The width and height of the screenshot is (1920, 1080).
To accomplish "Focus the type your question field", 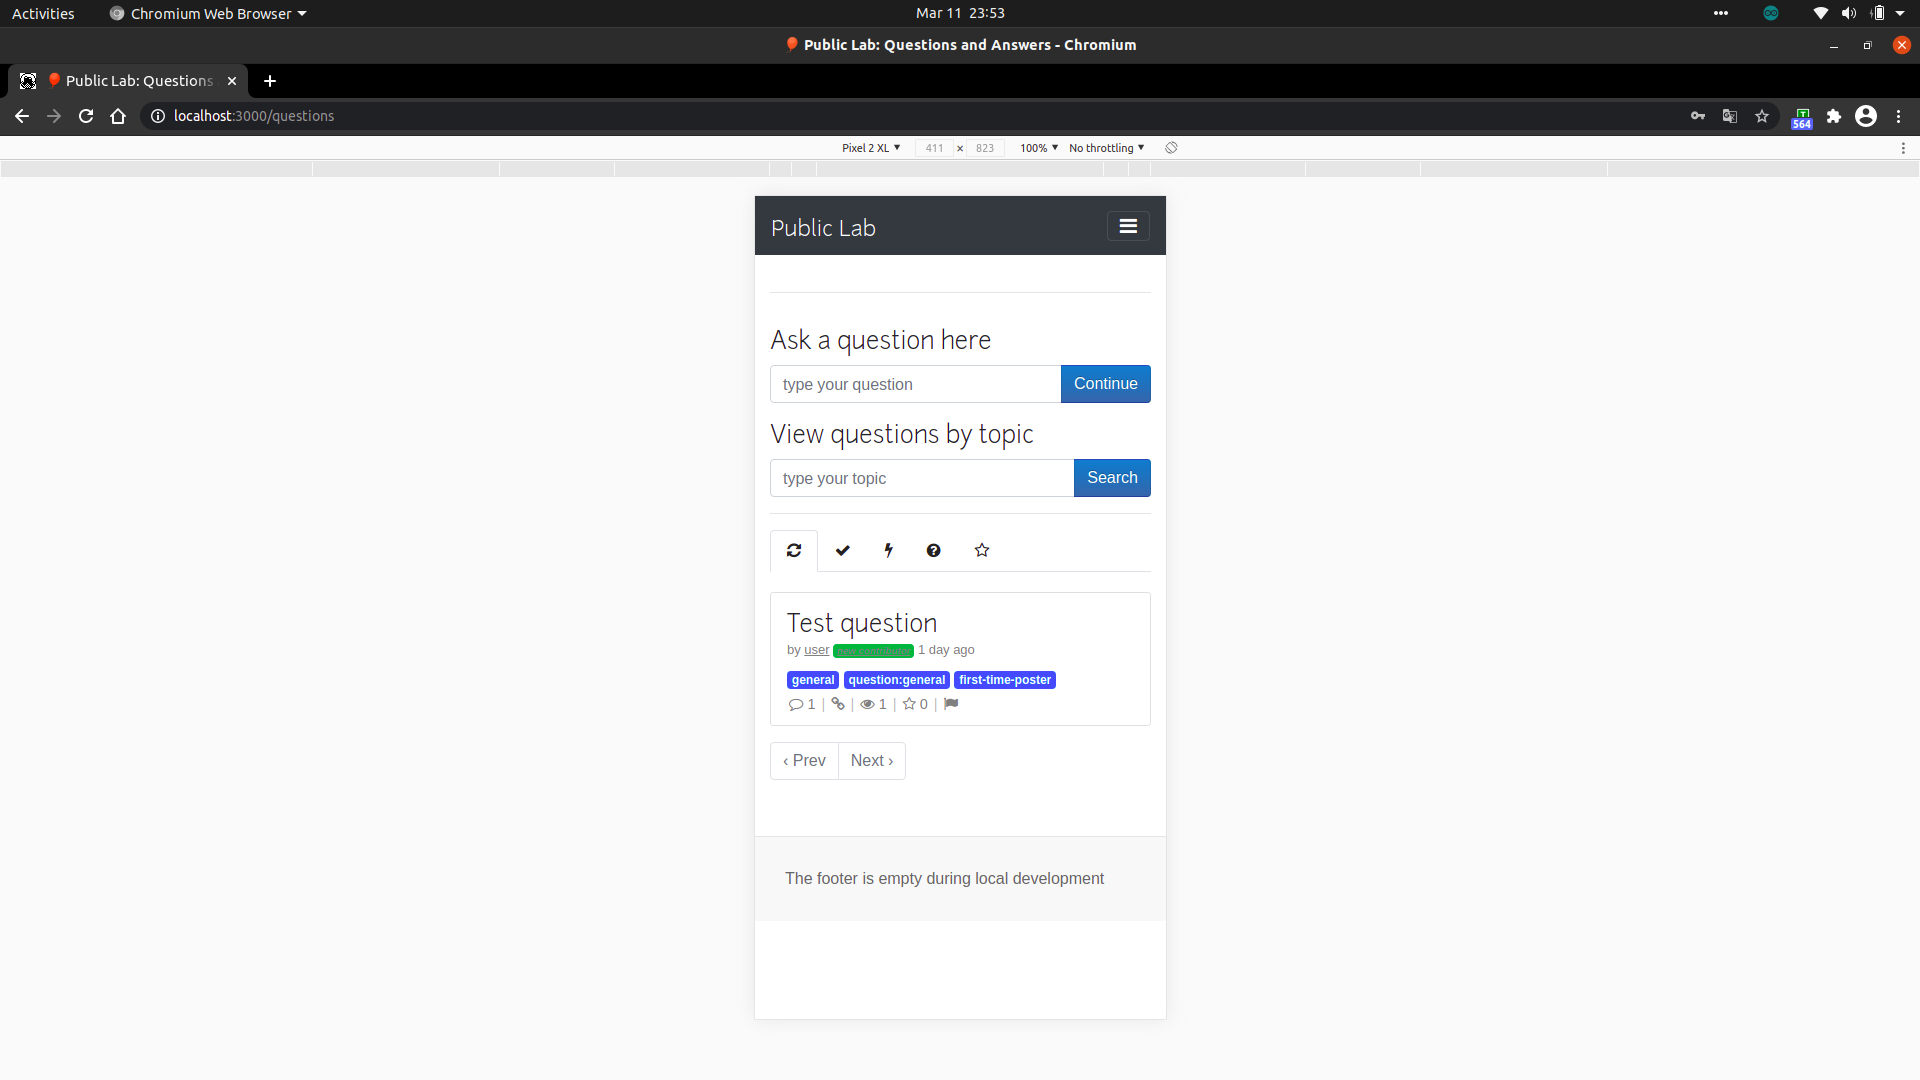I will [915, 384].
